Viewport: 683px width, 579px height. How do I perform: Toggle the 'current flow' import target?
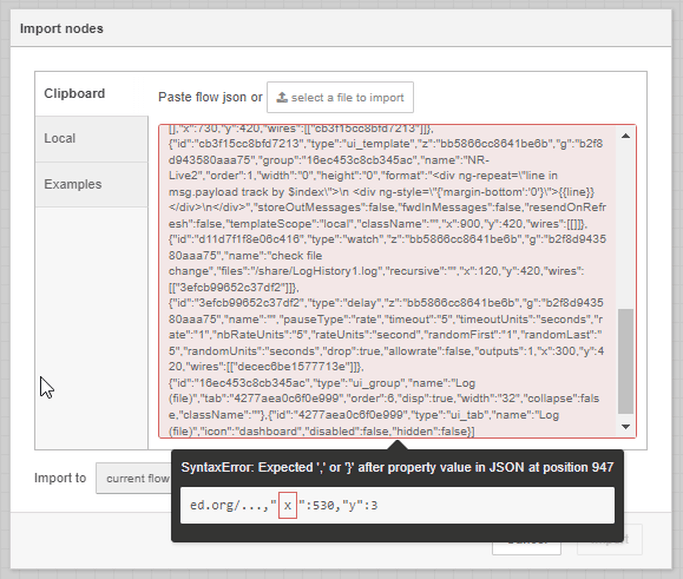pos(136,478)
